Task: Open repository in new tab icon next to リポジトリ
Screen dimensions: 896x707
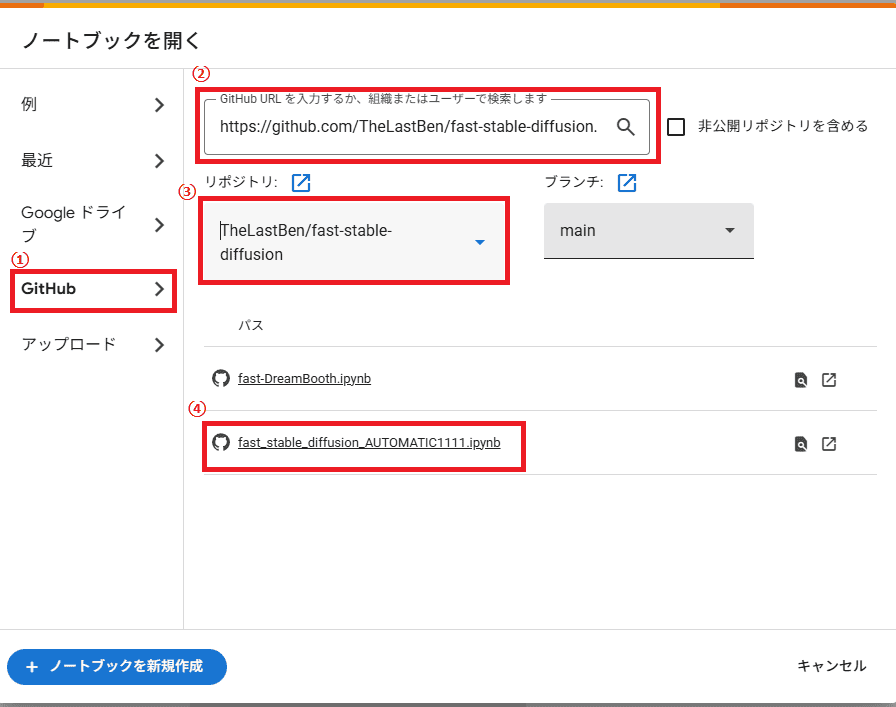Action: pyautogui.click(x=301, y=183)
